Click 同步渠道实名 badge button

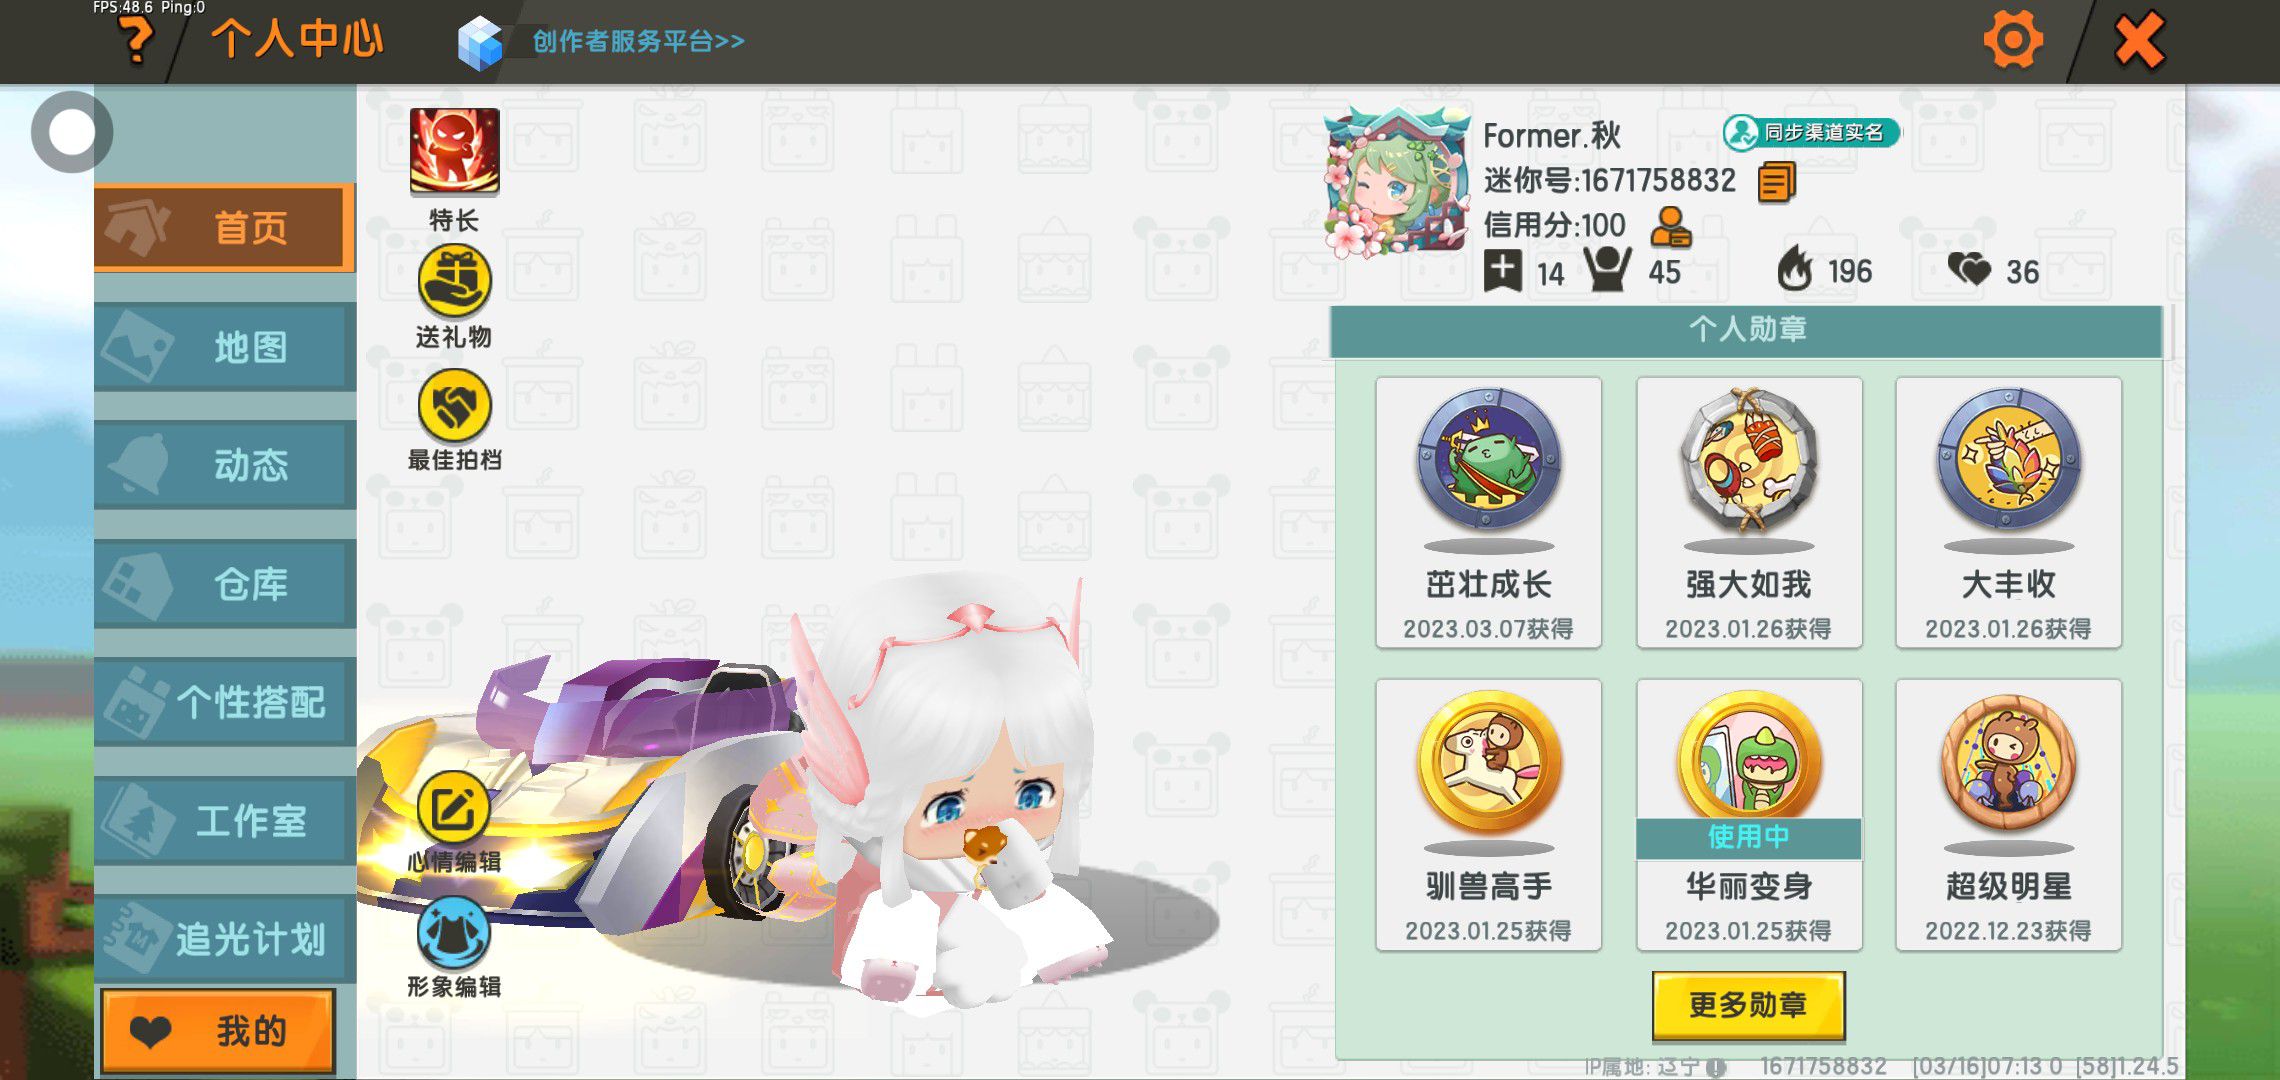tap(1810, 132)
